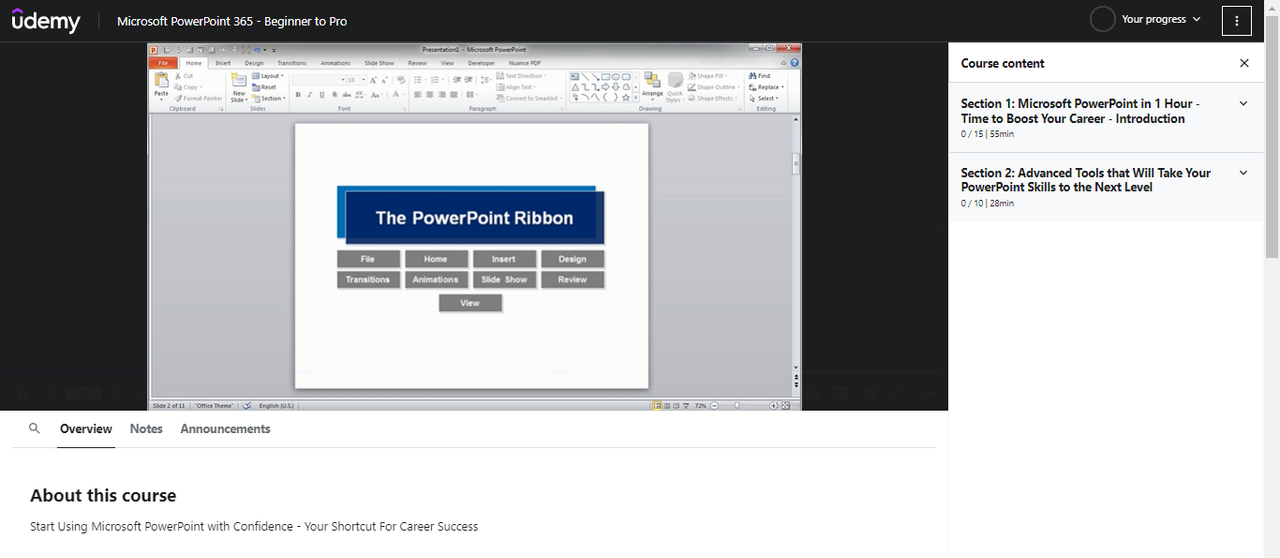This screenshot has width=1280, height=558.
Task: Open the search icon beside Overview tab
Action: [x=34, y=428]
